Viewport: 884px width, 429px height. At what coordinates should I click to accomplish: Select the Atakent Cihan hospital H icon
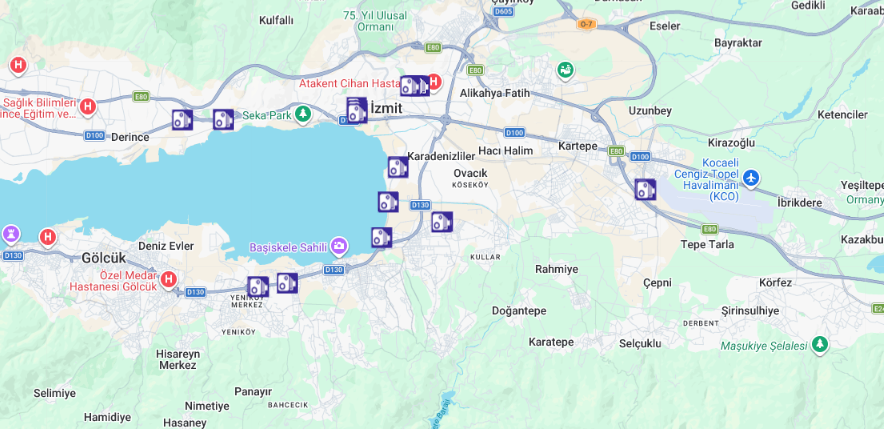tap(433, 82)
